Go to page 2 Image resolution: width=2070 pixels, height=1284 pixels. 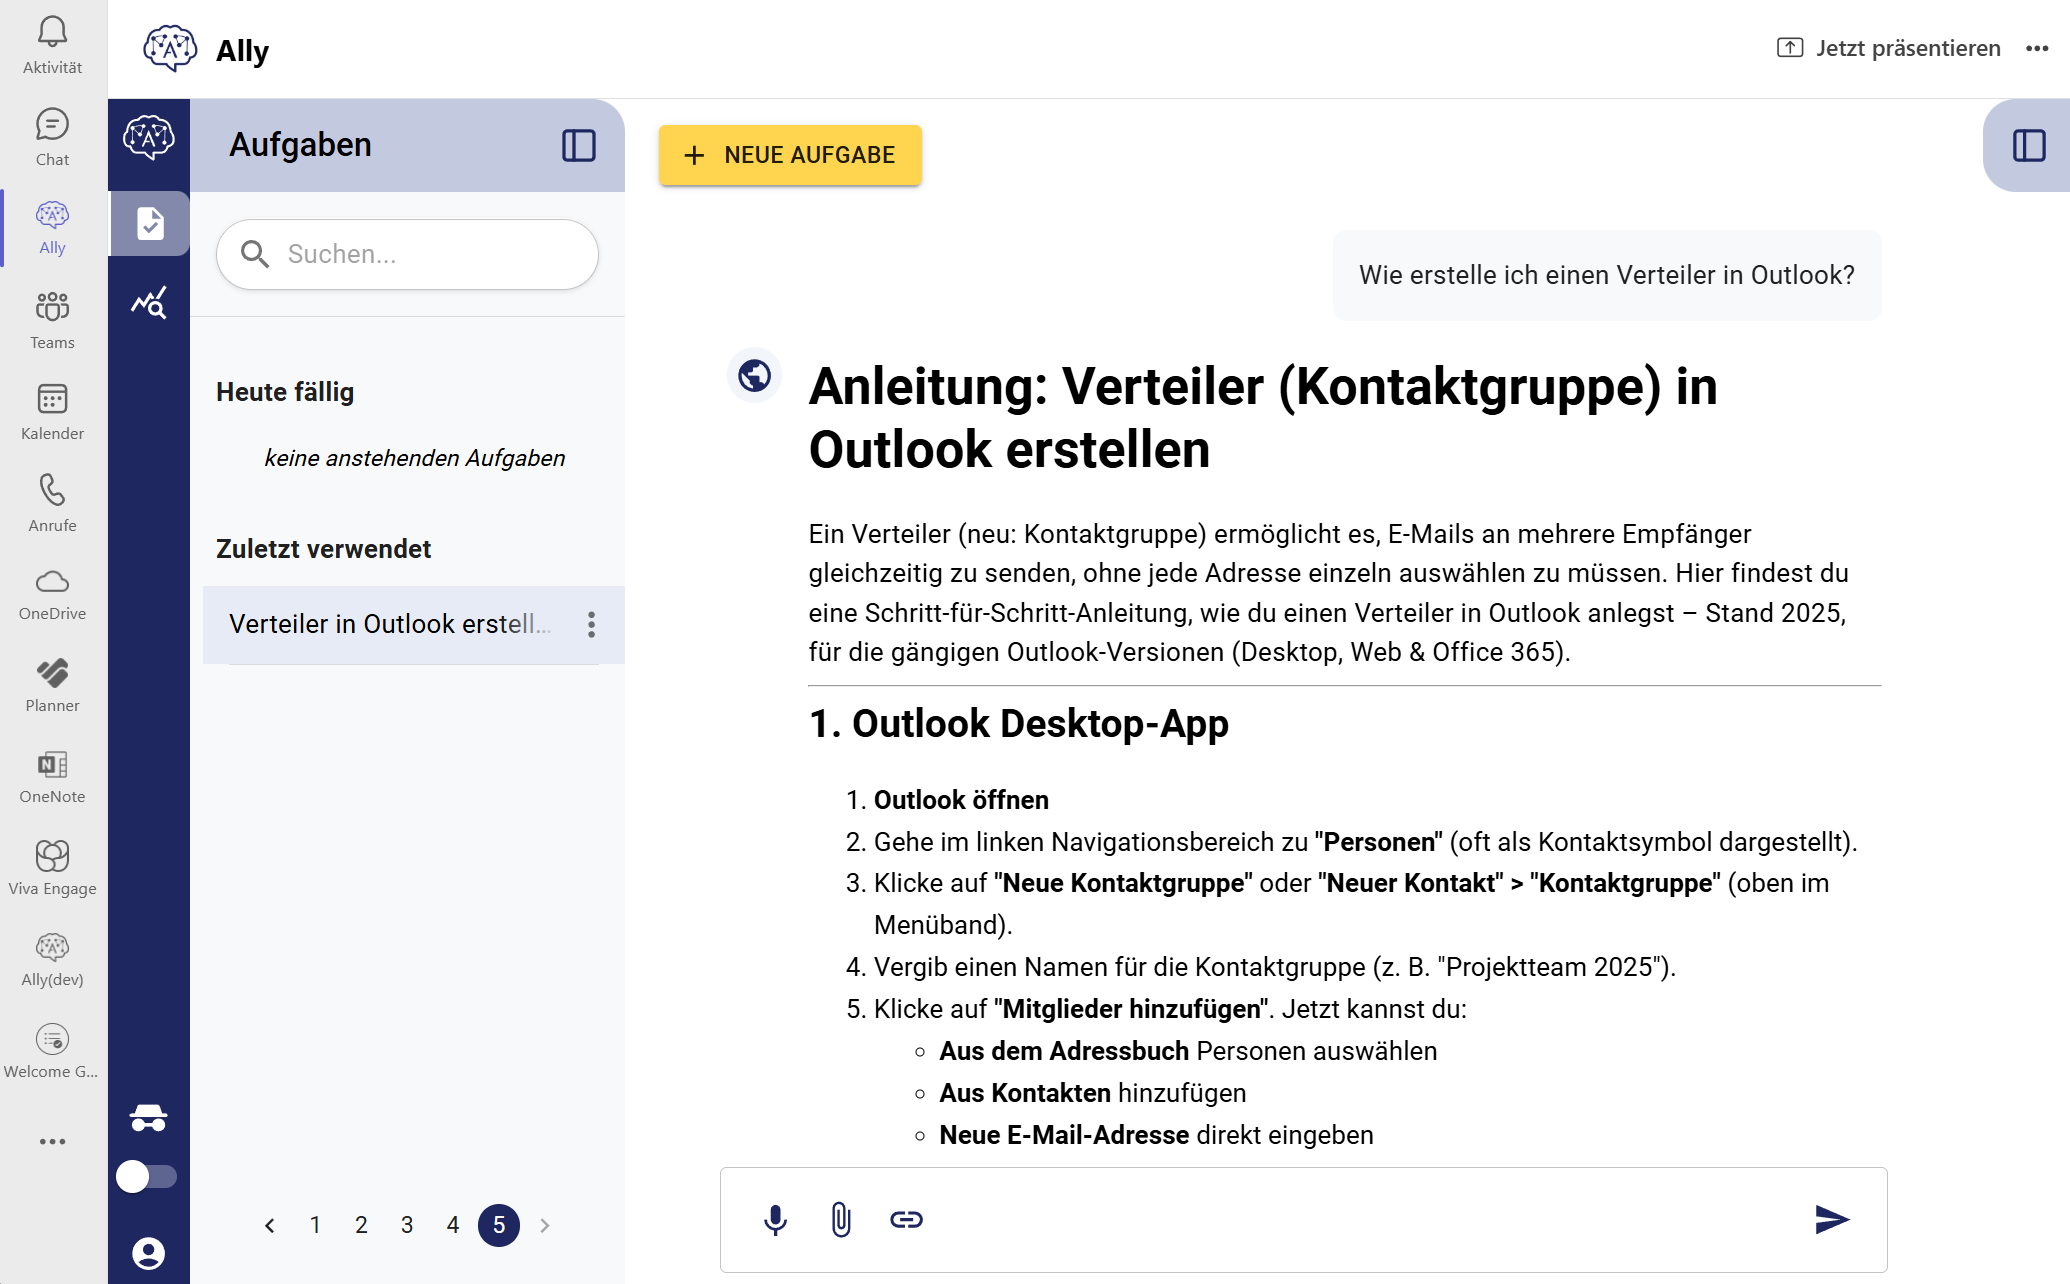point(361,1225)
